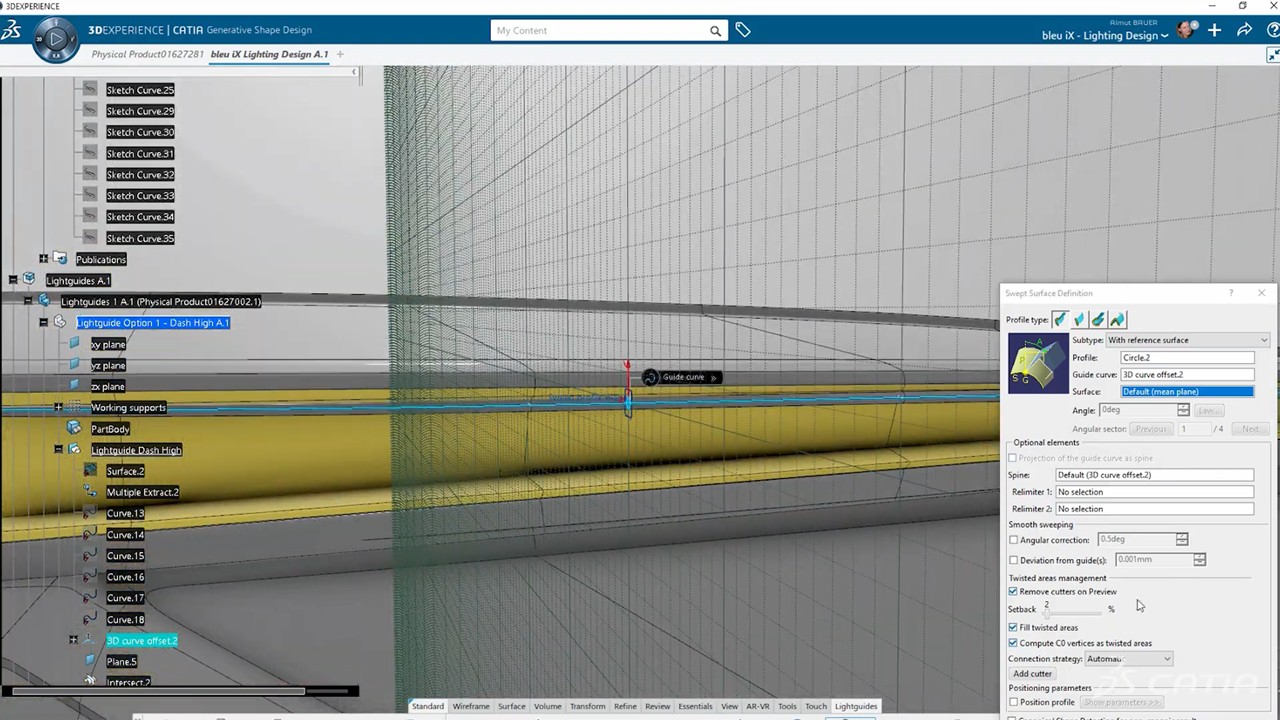Click the Surface.2 icon in the tree
The image size is (1280, 720).
click(x=90, y=471)
